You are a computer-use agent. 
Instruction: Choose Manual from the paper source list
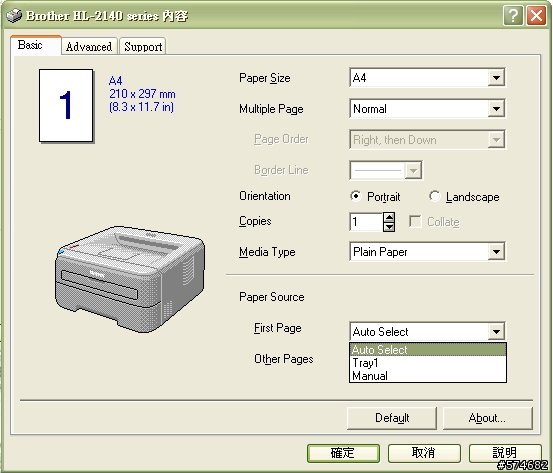coord(428,376)
